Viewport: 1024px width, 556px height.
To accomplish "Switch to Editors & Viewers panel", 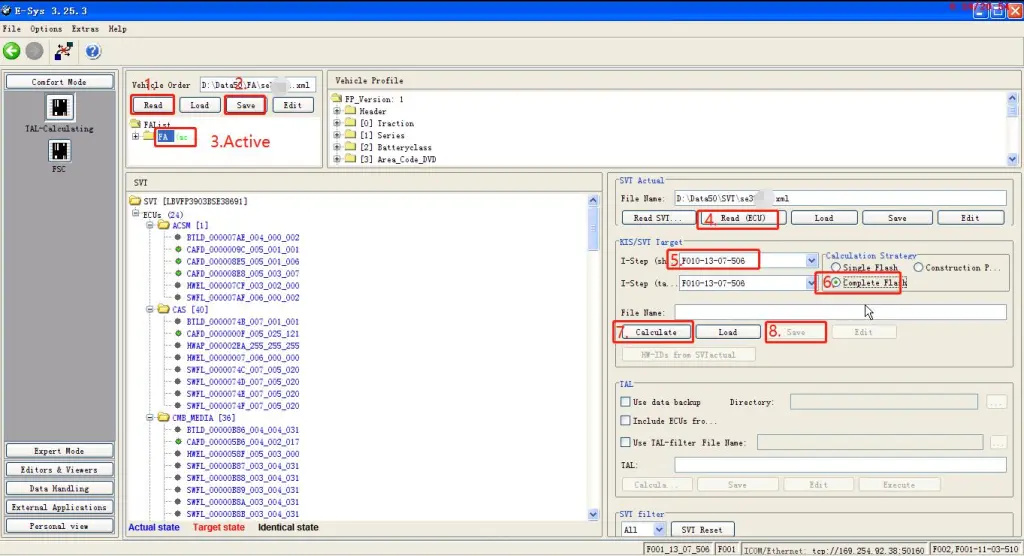I will point(59,470).
